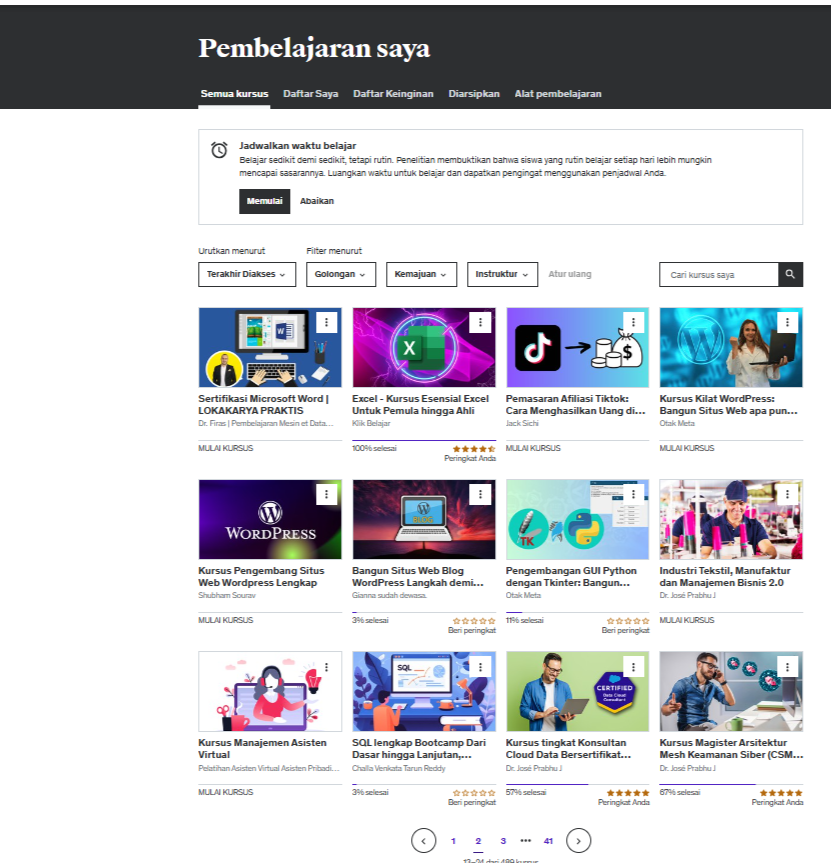Open the Industri Tekstil course thumbnail
This screenshot has width=831, height=863.
730,519
